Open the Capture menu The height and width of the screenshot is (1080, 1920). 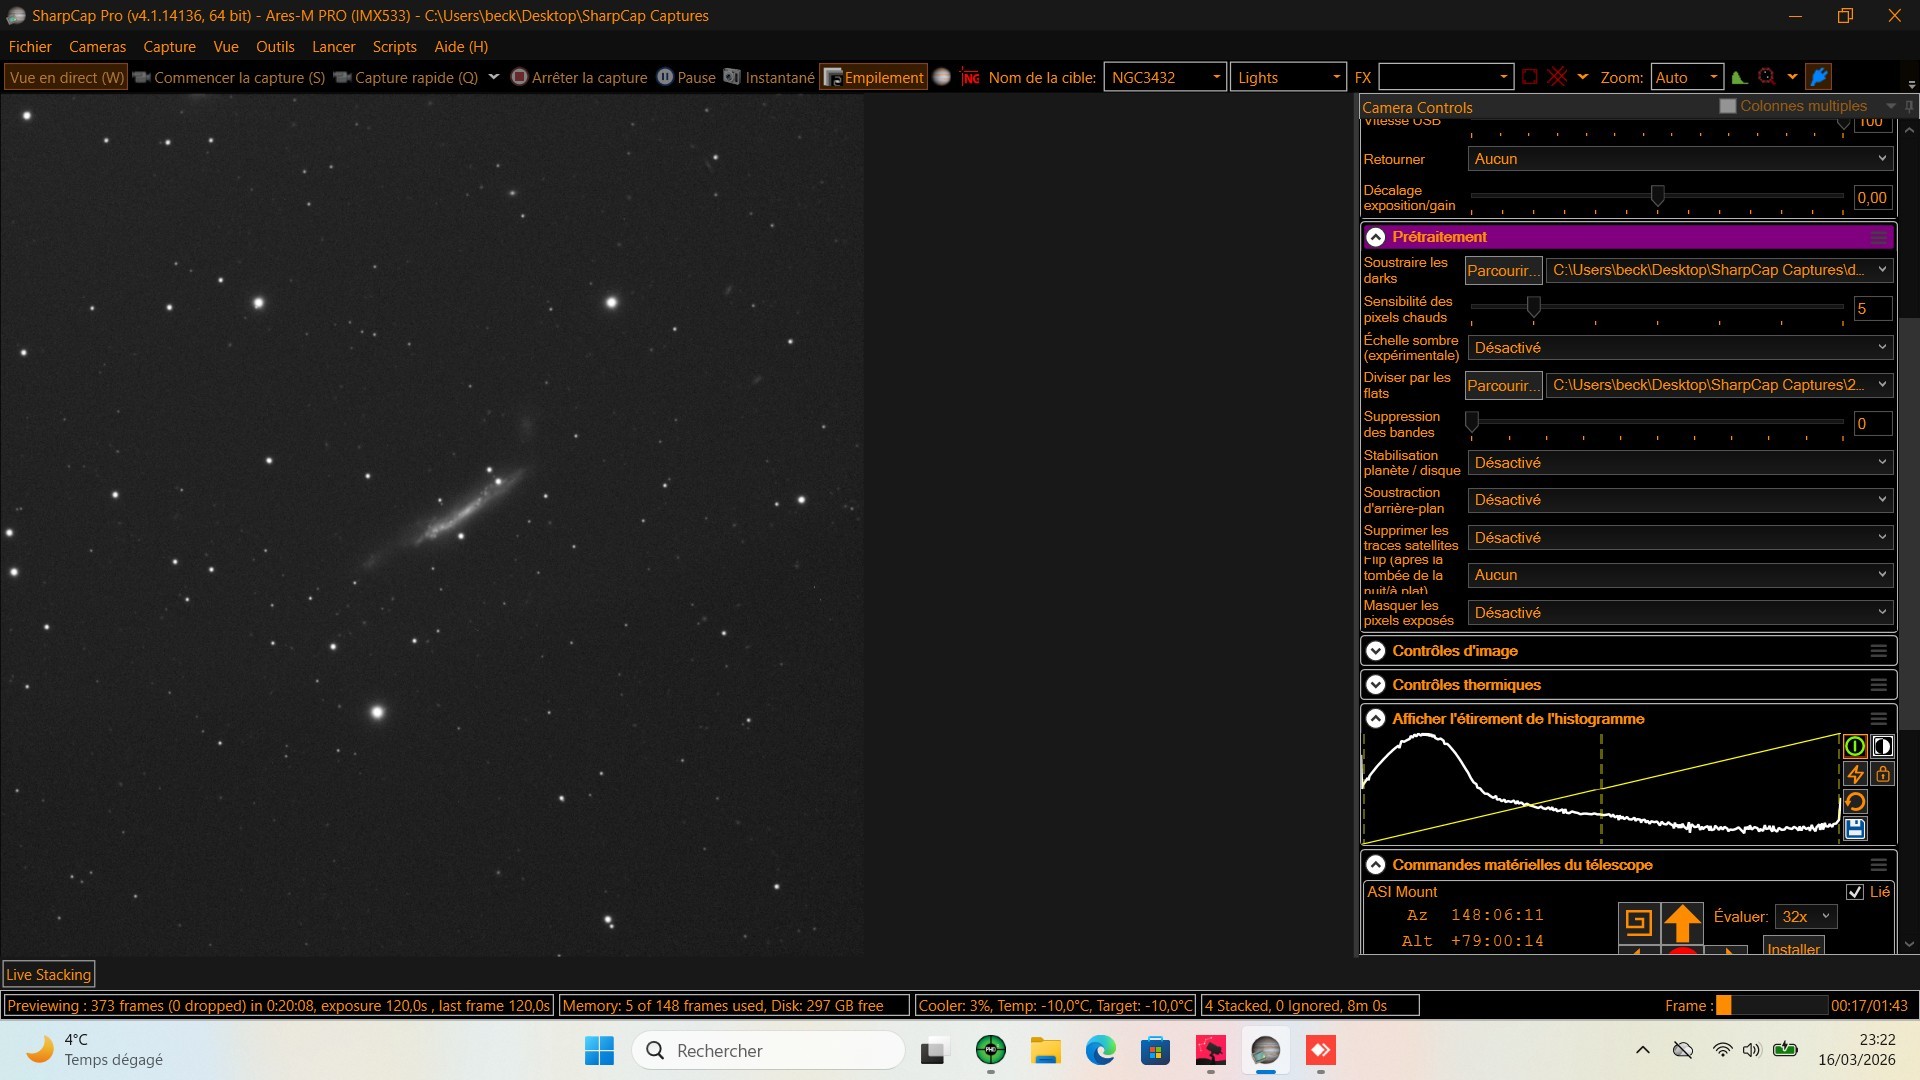click(x=169, y=47)
